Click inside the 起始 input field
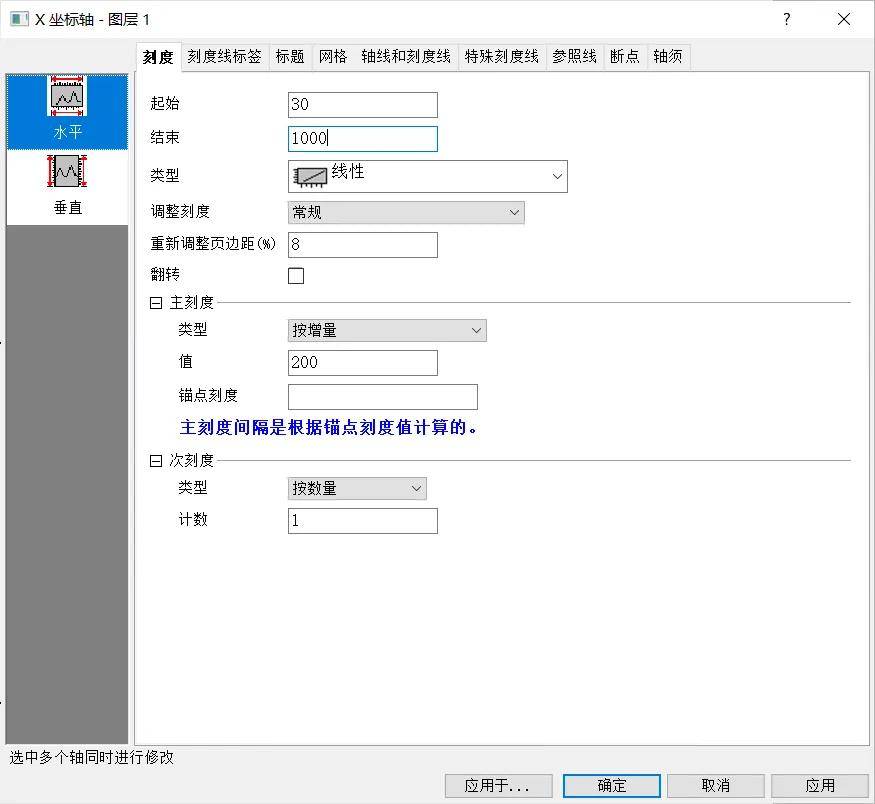Image resolution: width=875 pixels, height=804 pixels. click(362, 104)
